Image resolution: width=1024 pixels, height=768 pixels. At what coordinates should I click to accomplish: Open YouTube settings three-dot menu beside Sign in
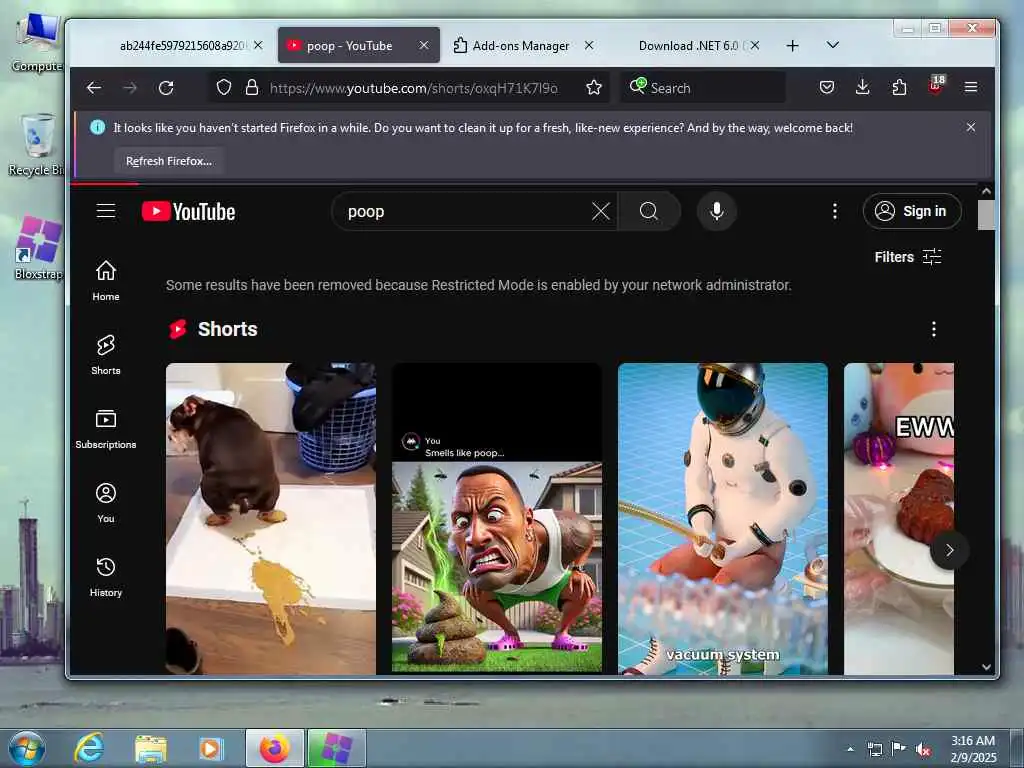point(835,211)
